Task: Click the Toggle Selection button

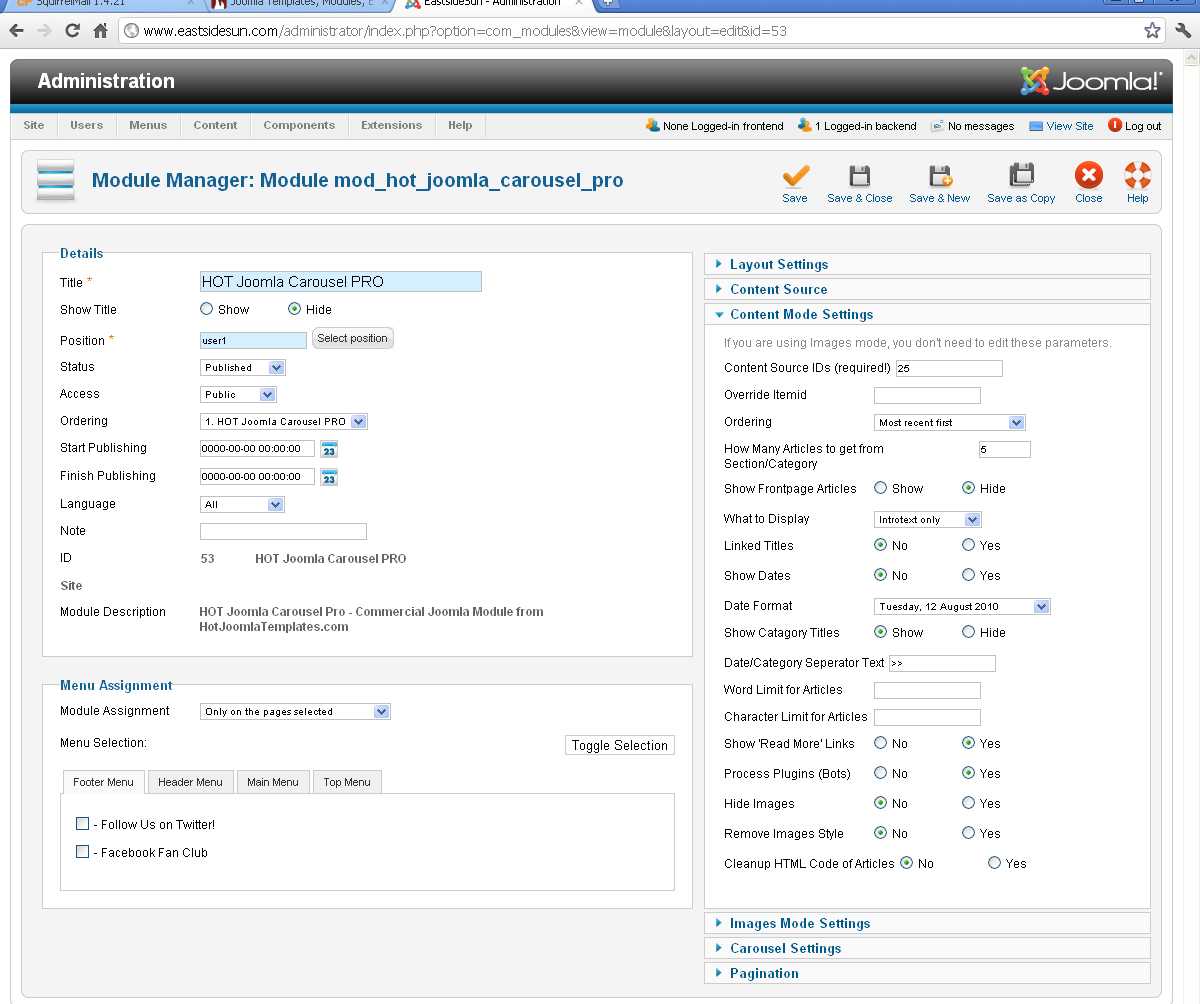Action: 620,745
